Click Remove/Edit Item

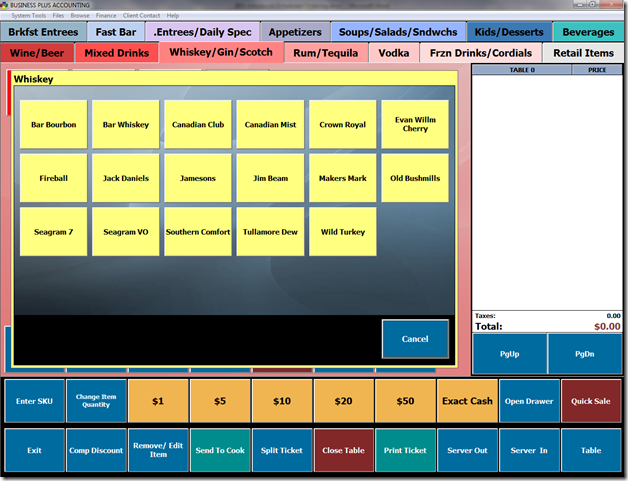click(158, 450)
